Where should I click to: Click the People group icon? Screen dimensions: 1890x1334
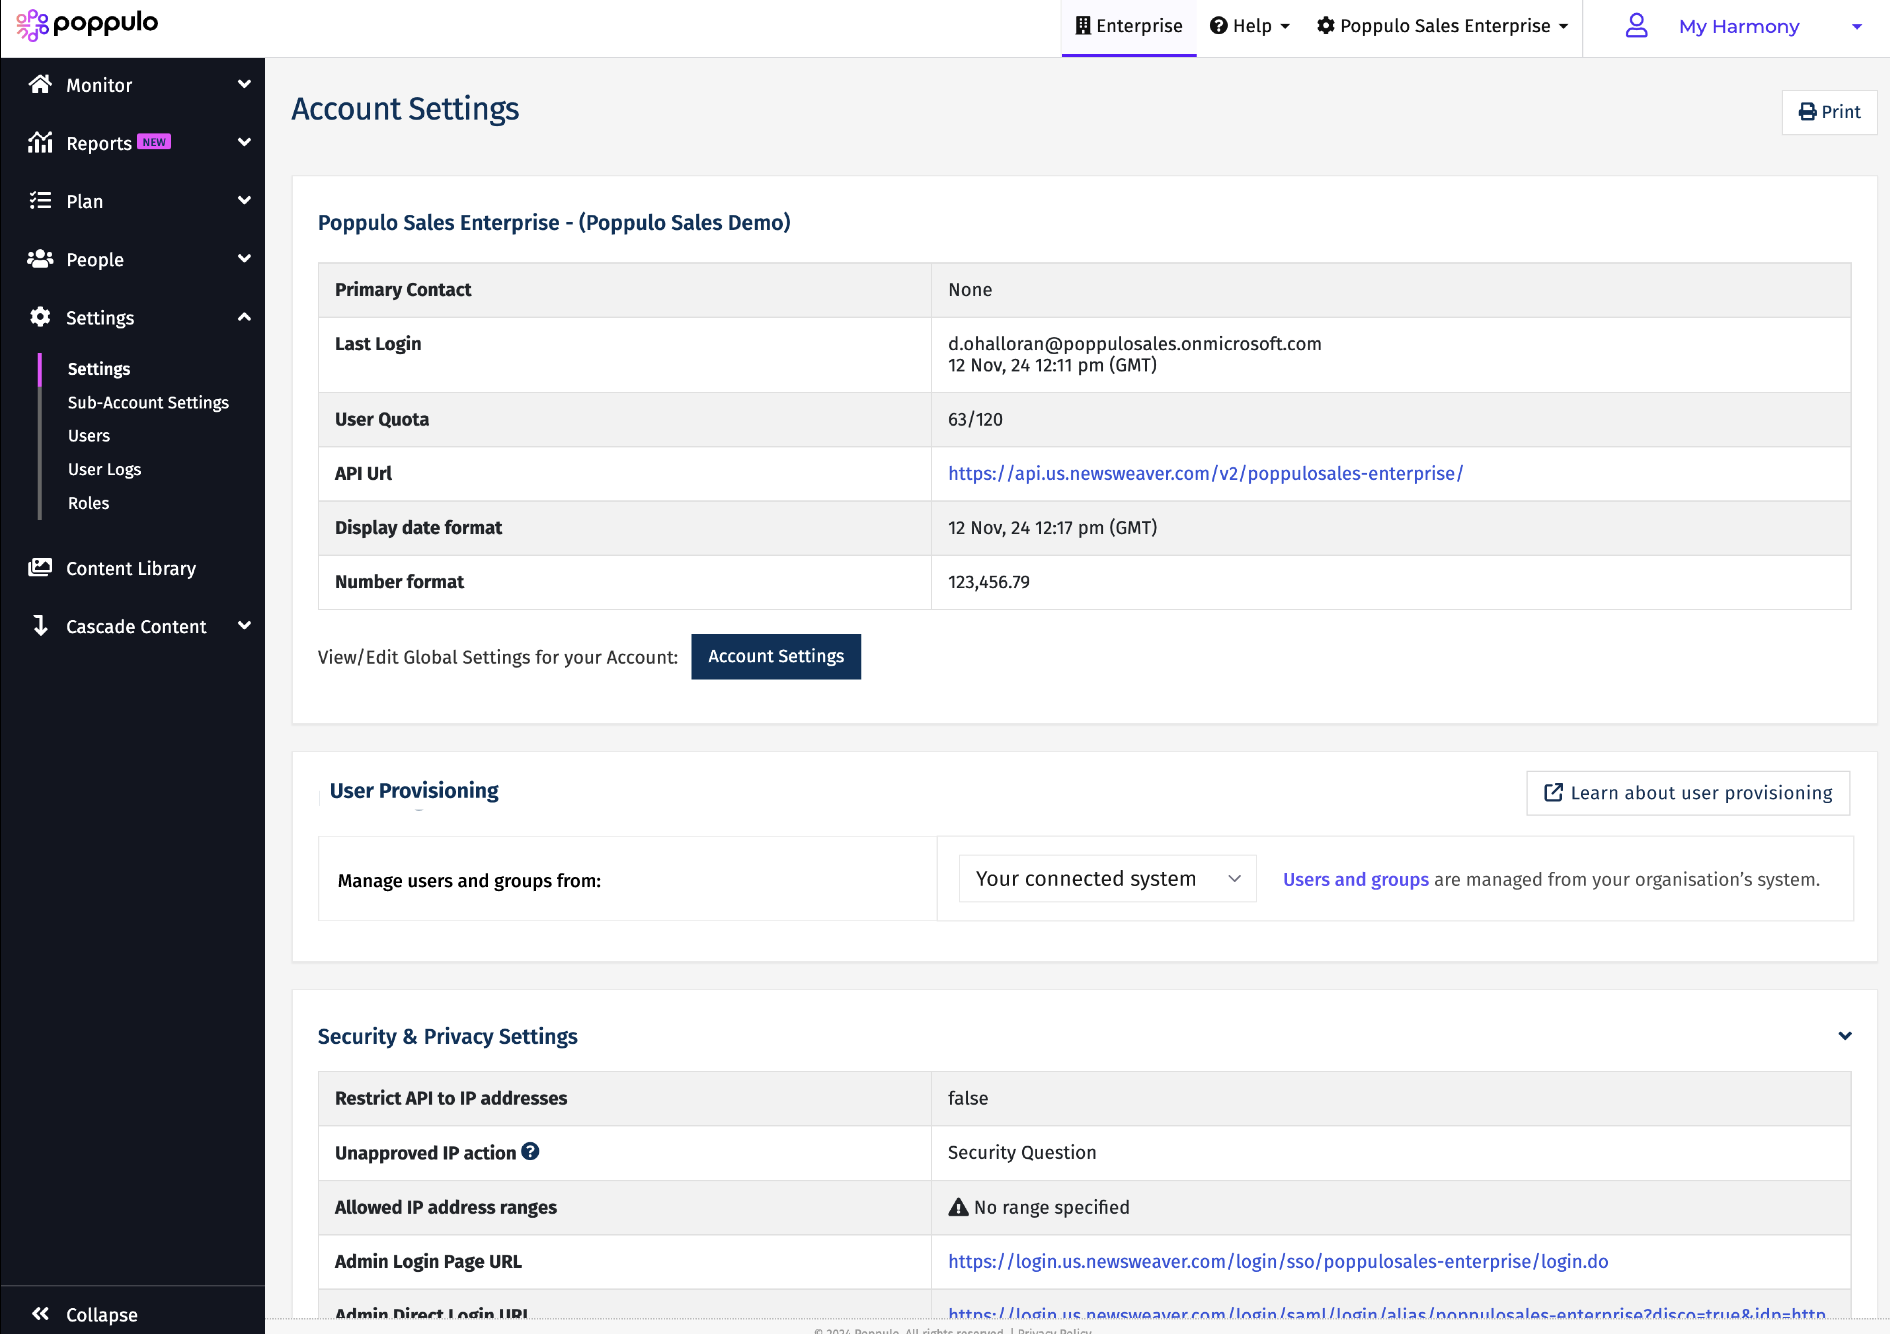tap(40, 259)
